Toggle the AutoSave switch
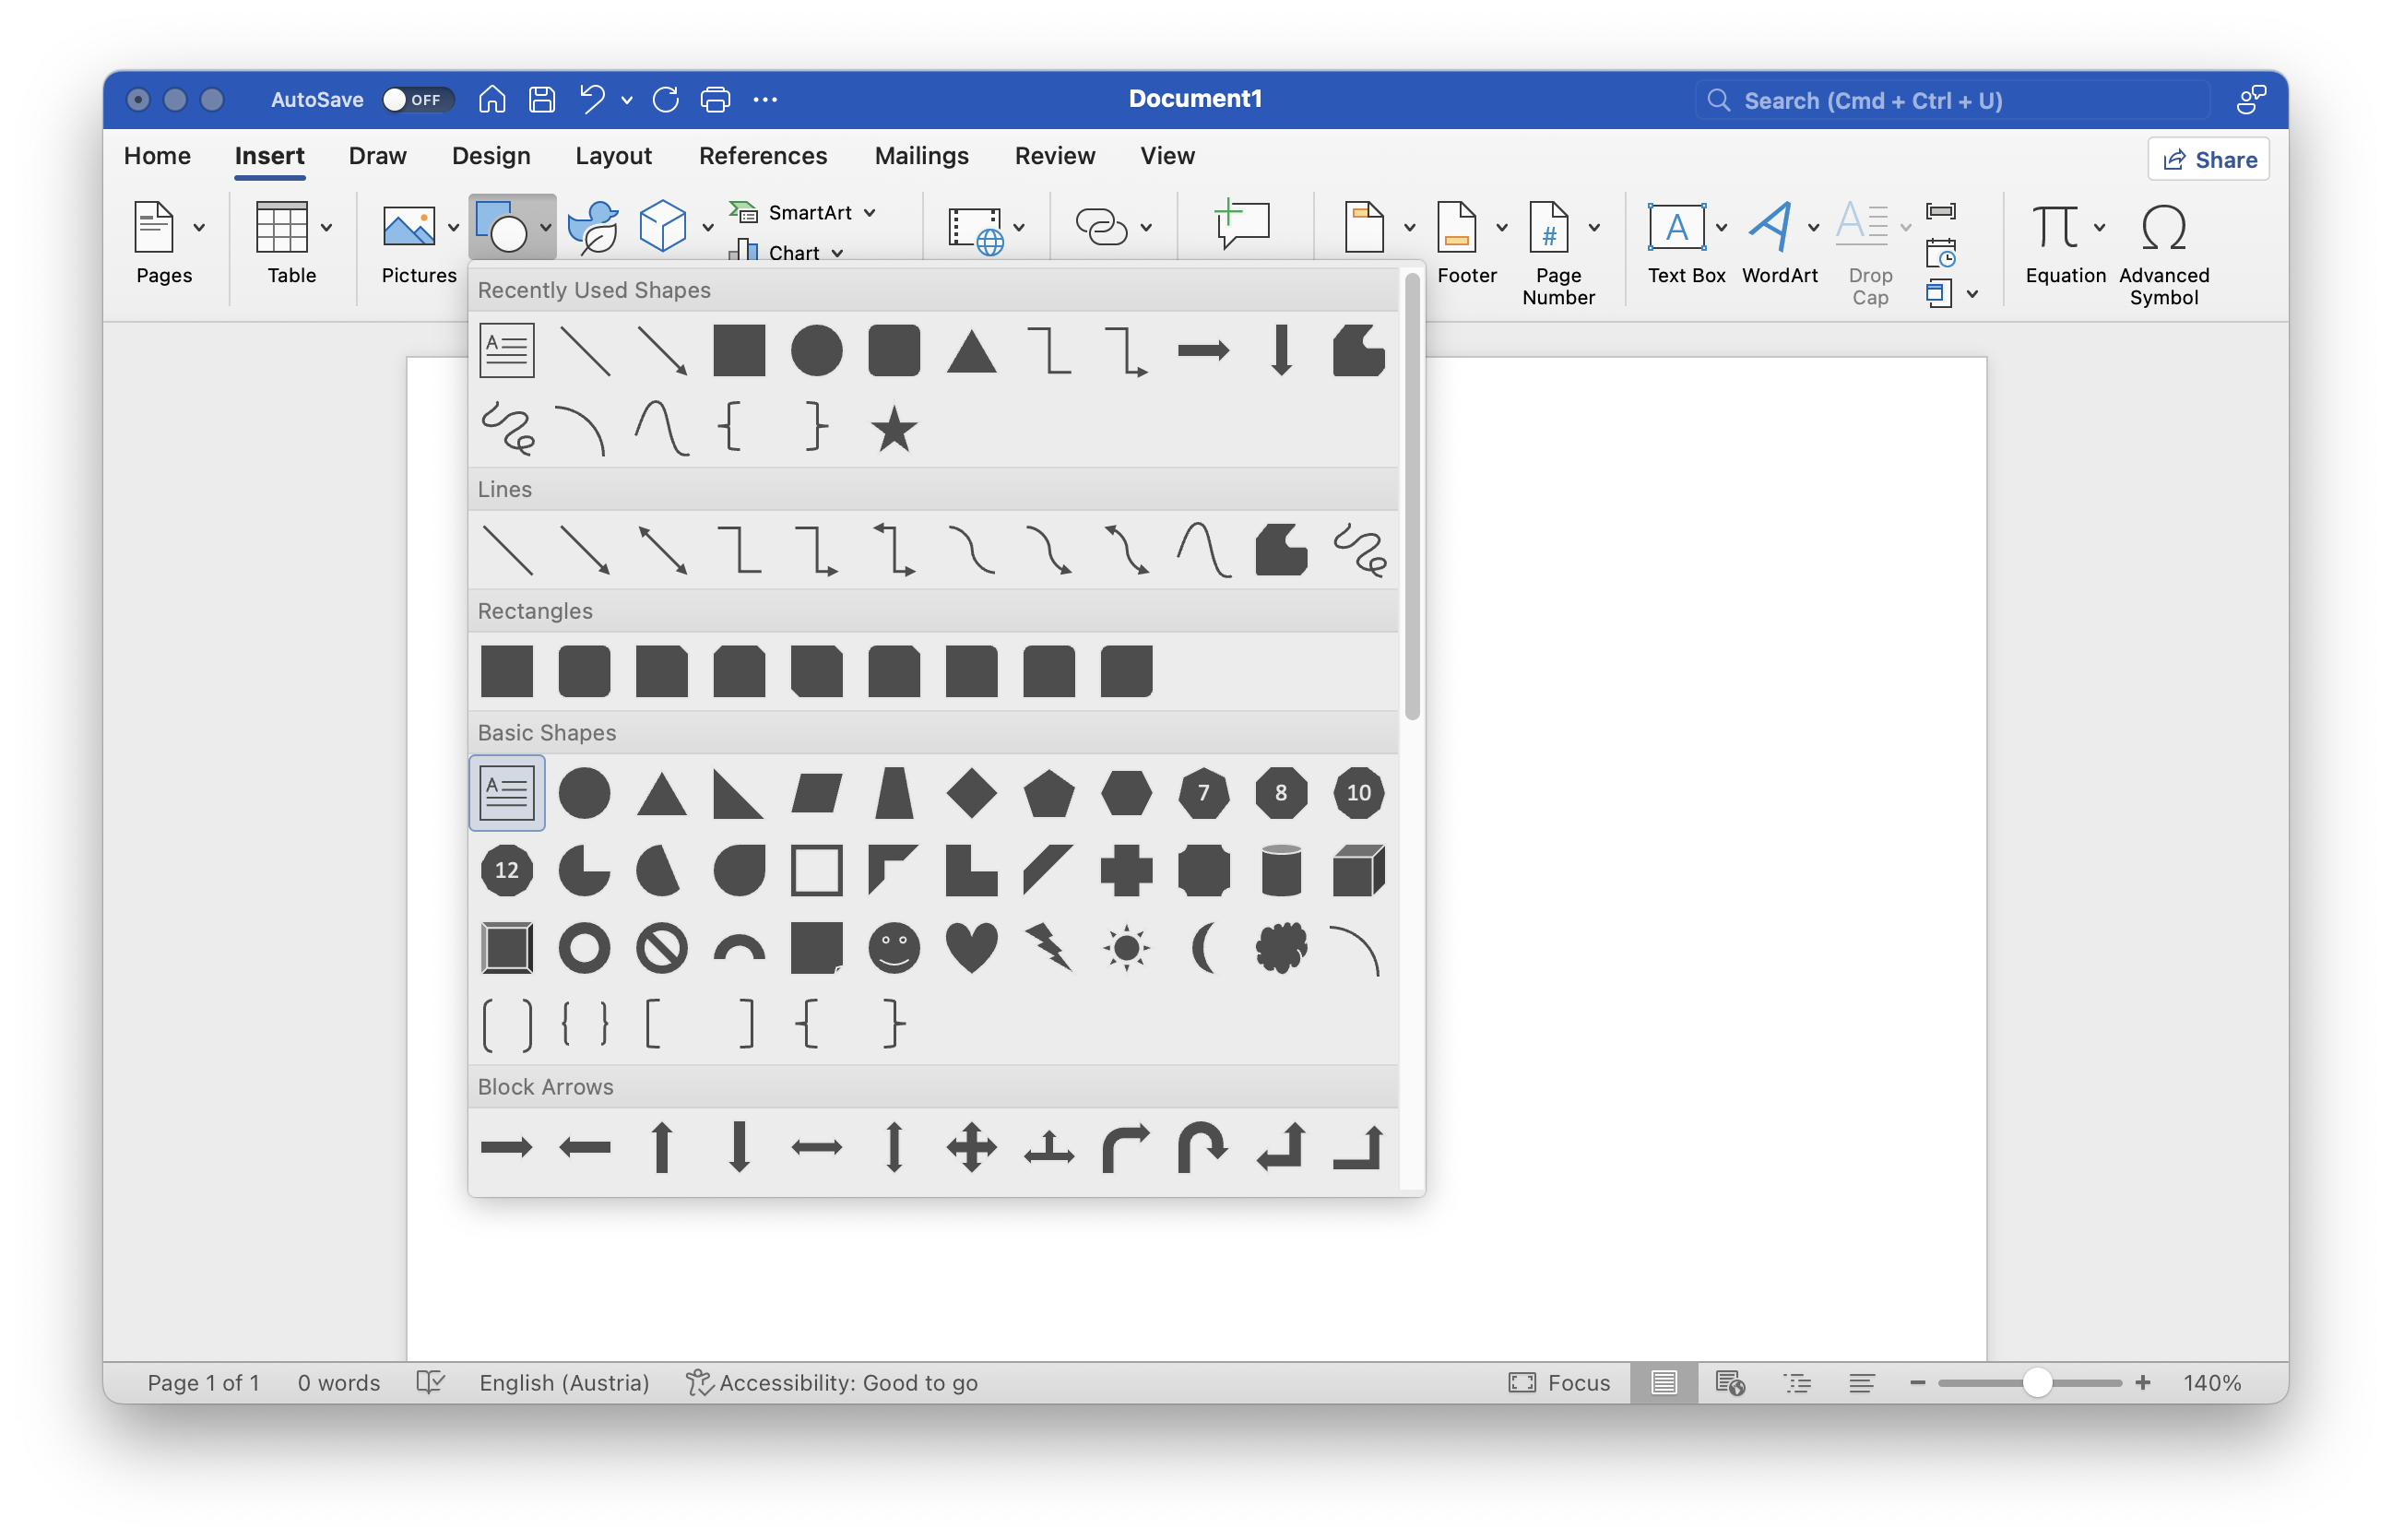Screen dimensions: 2392x1540 click(x=417, y=99)
